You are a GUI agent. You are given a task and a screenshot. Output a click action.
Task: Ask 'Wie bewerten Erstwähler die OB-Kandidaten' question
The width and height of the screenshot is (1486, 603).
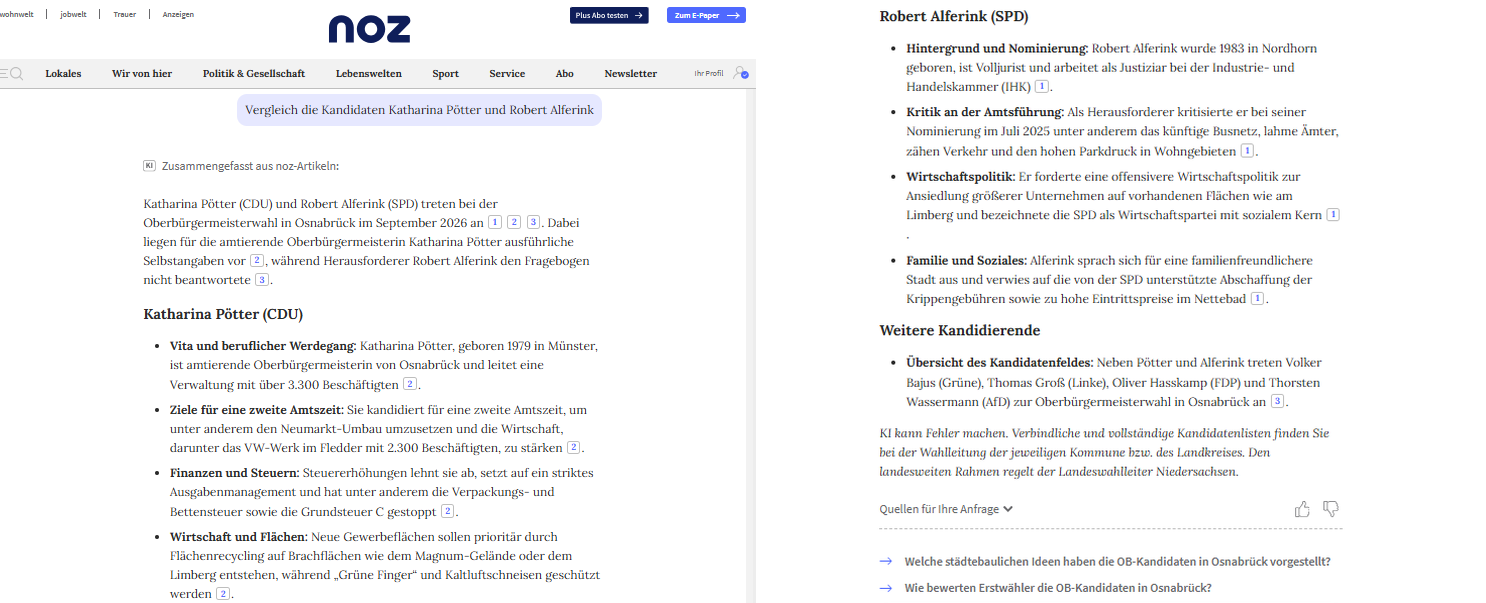[x=1058, y=588]
